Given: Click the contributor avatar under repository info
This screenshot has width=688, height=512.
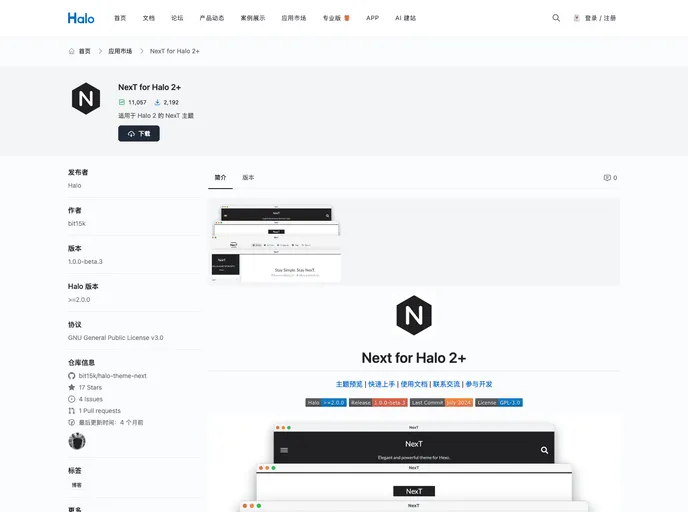Looking at the screenshot, I should [77, 441].
